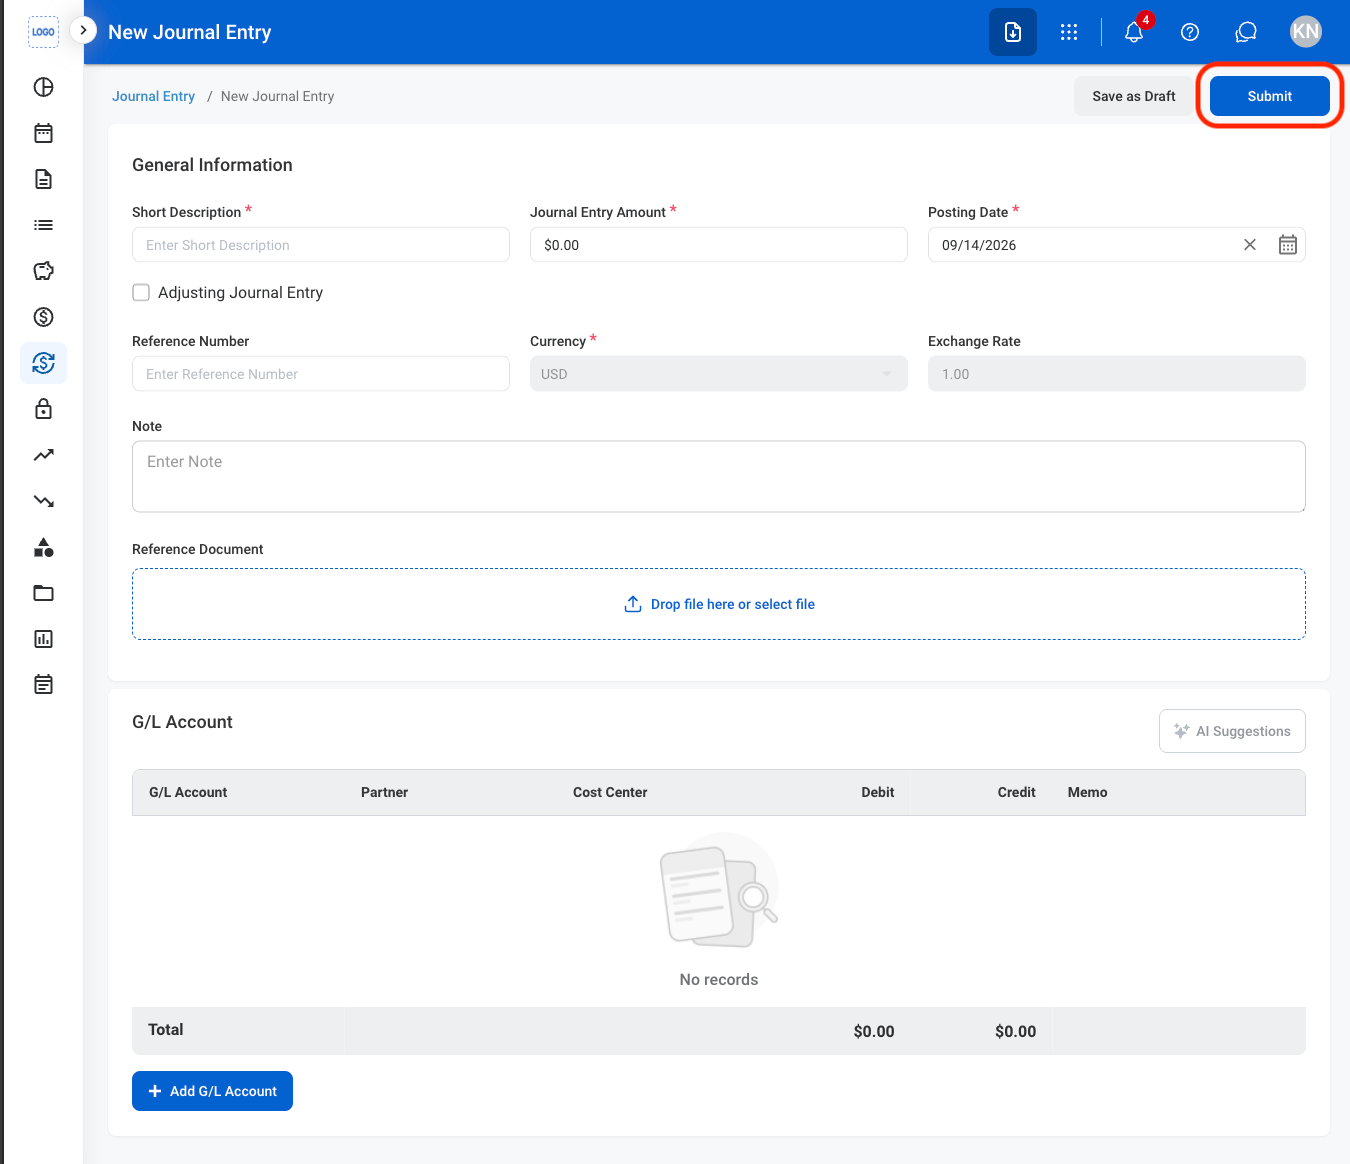
Task: Click the downward trend arrow sidebar icon
Action: pyautogui.click(x=43, y=501)
